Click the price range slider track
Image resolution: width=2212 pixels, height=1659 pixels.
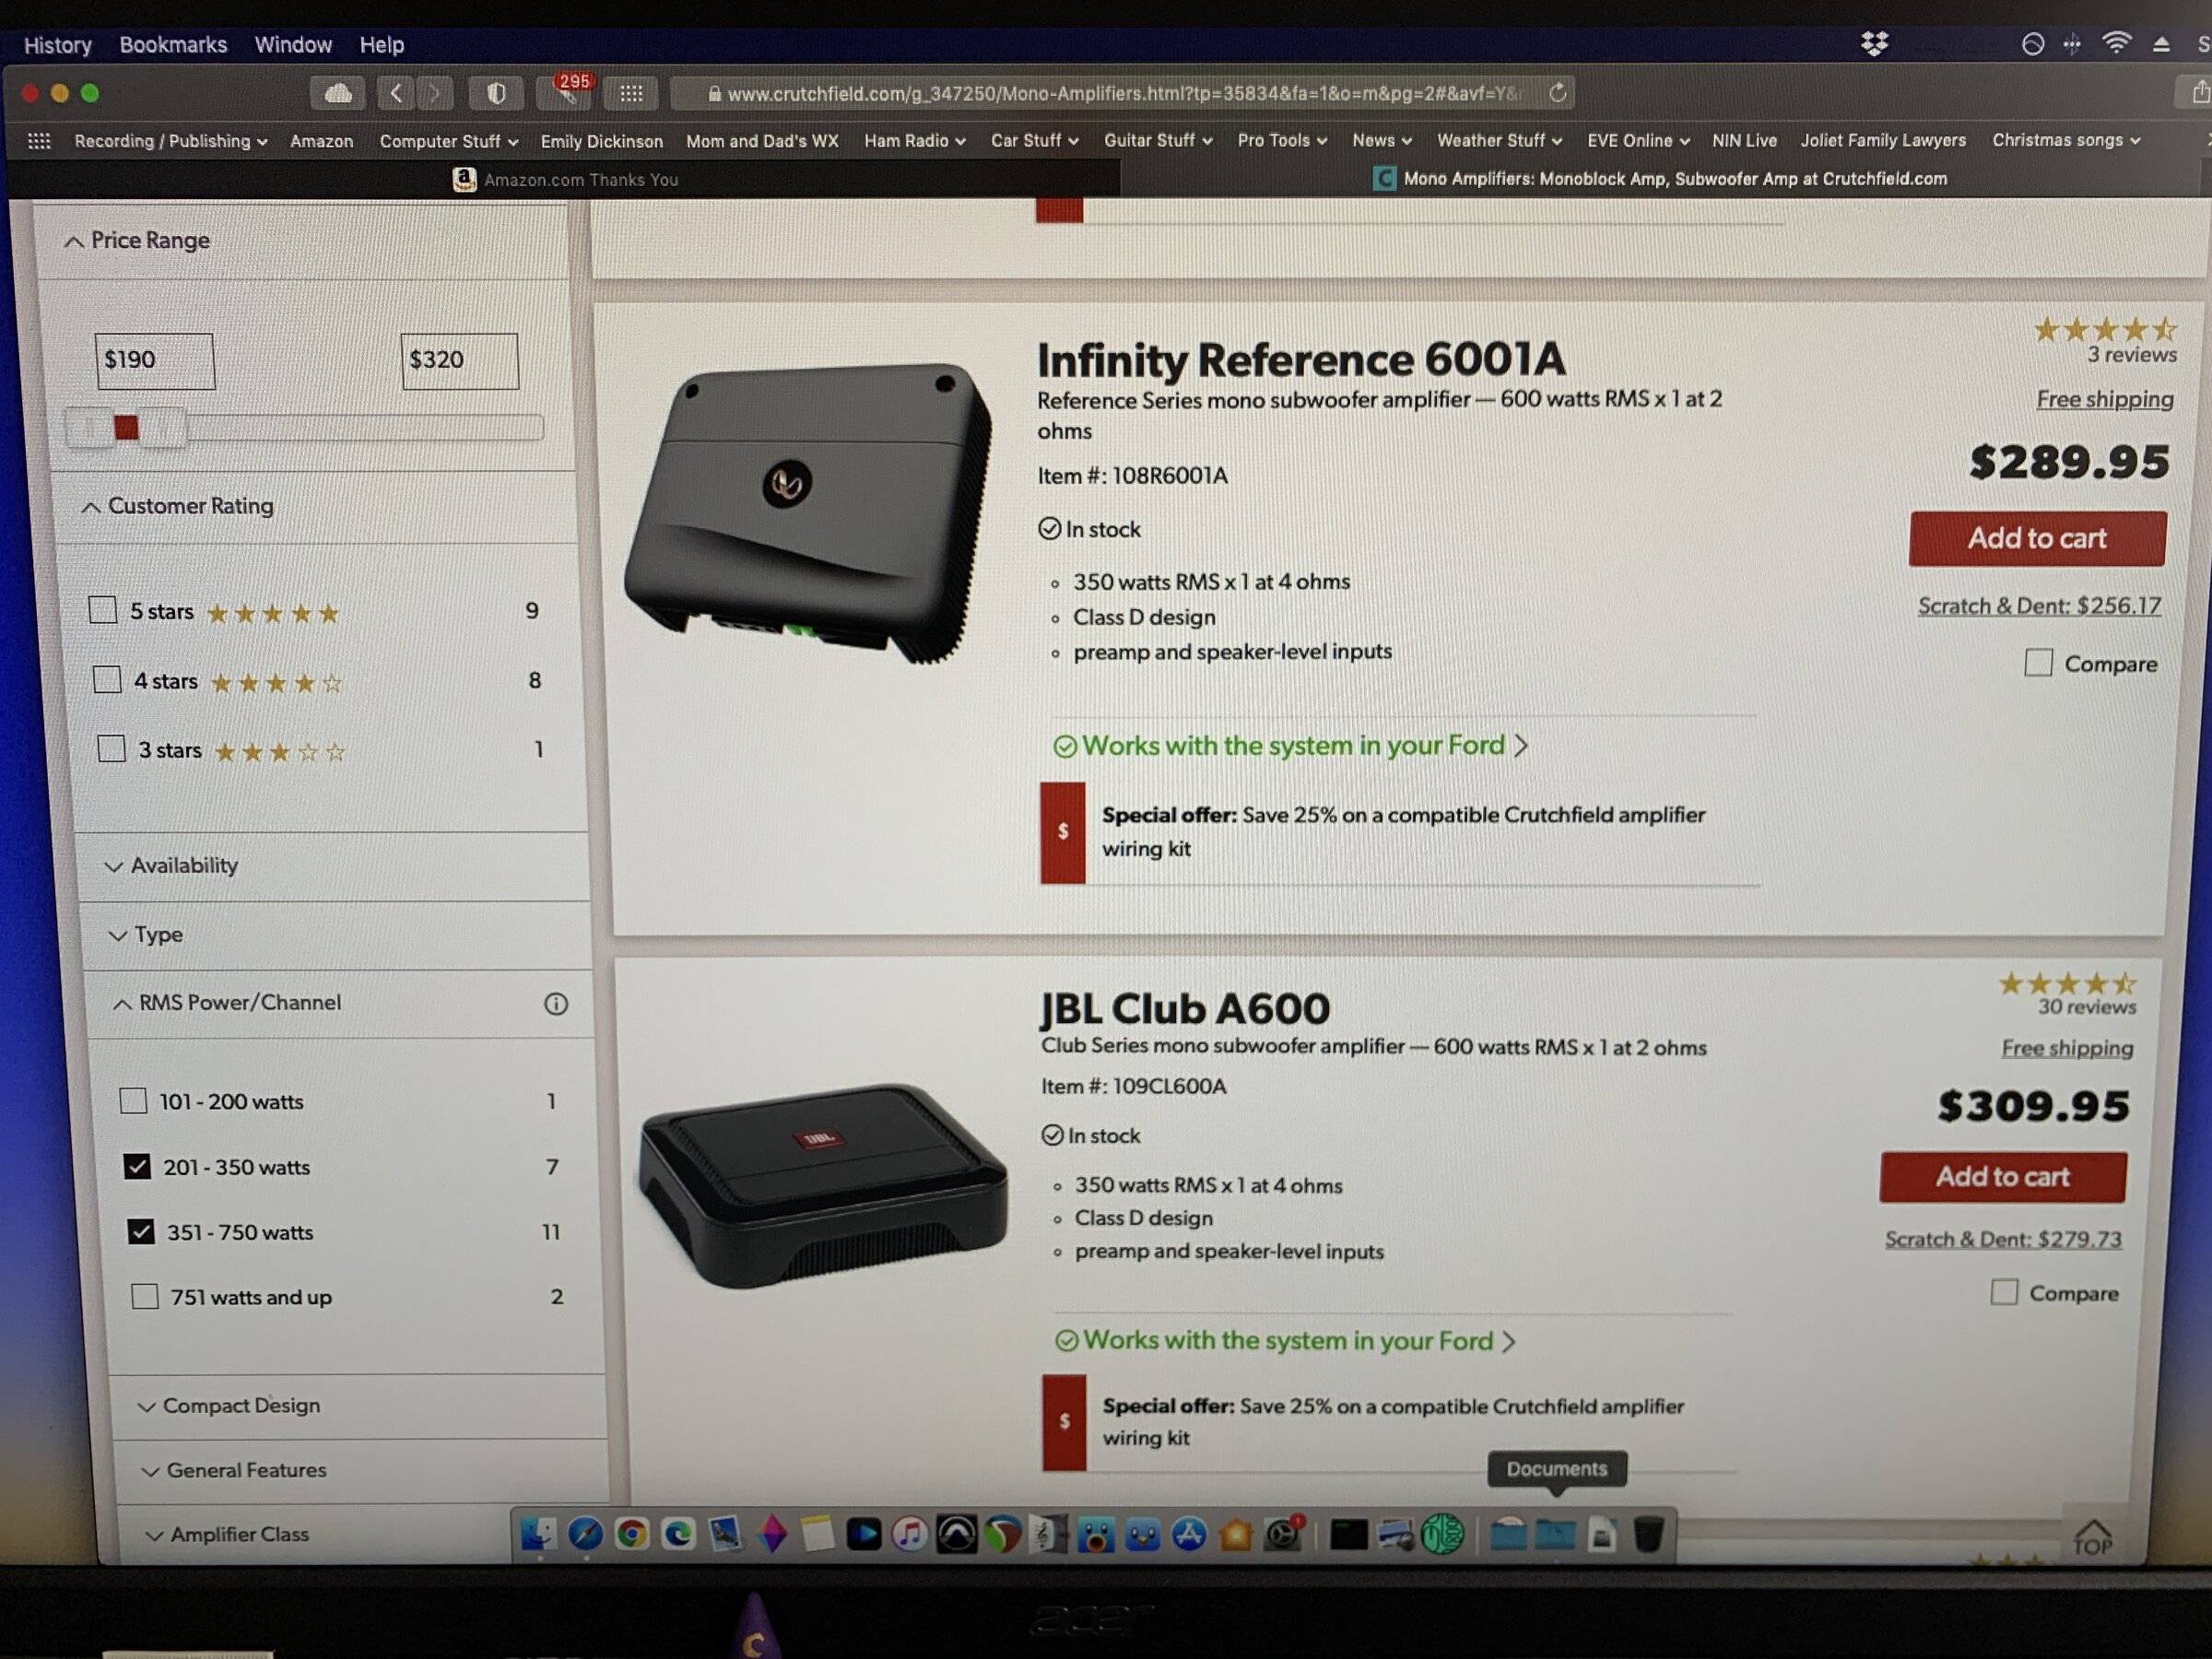click(305, 428)
